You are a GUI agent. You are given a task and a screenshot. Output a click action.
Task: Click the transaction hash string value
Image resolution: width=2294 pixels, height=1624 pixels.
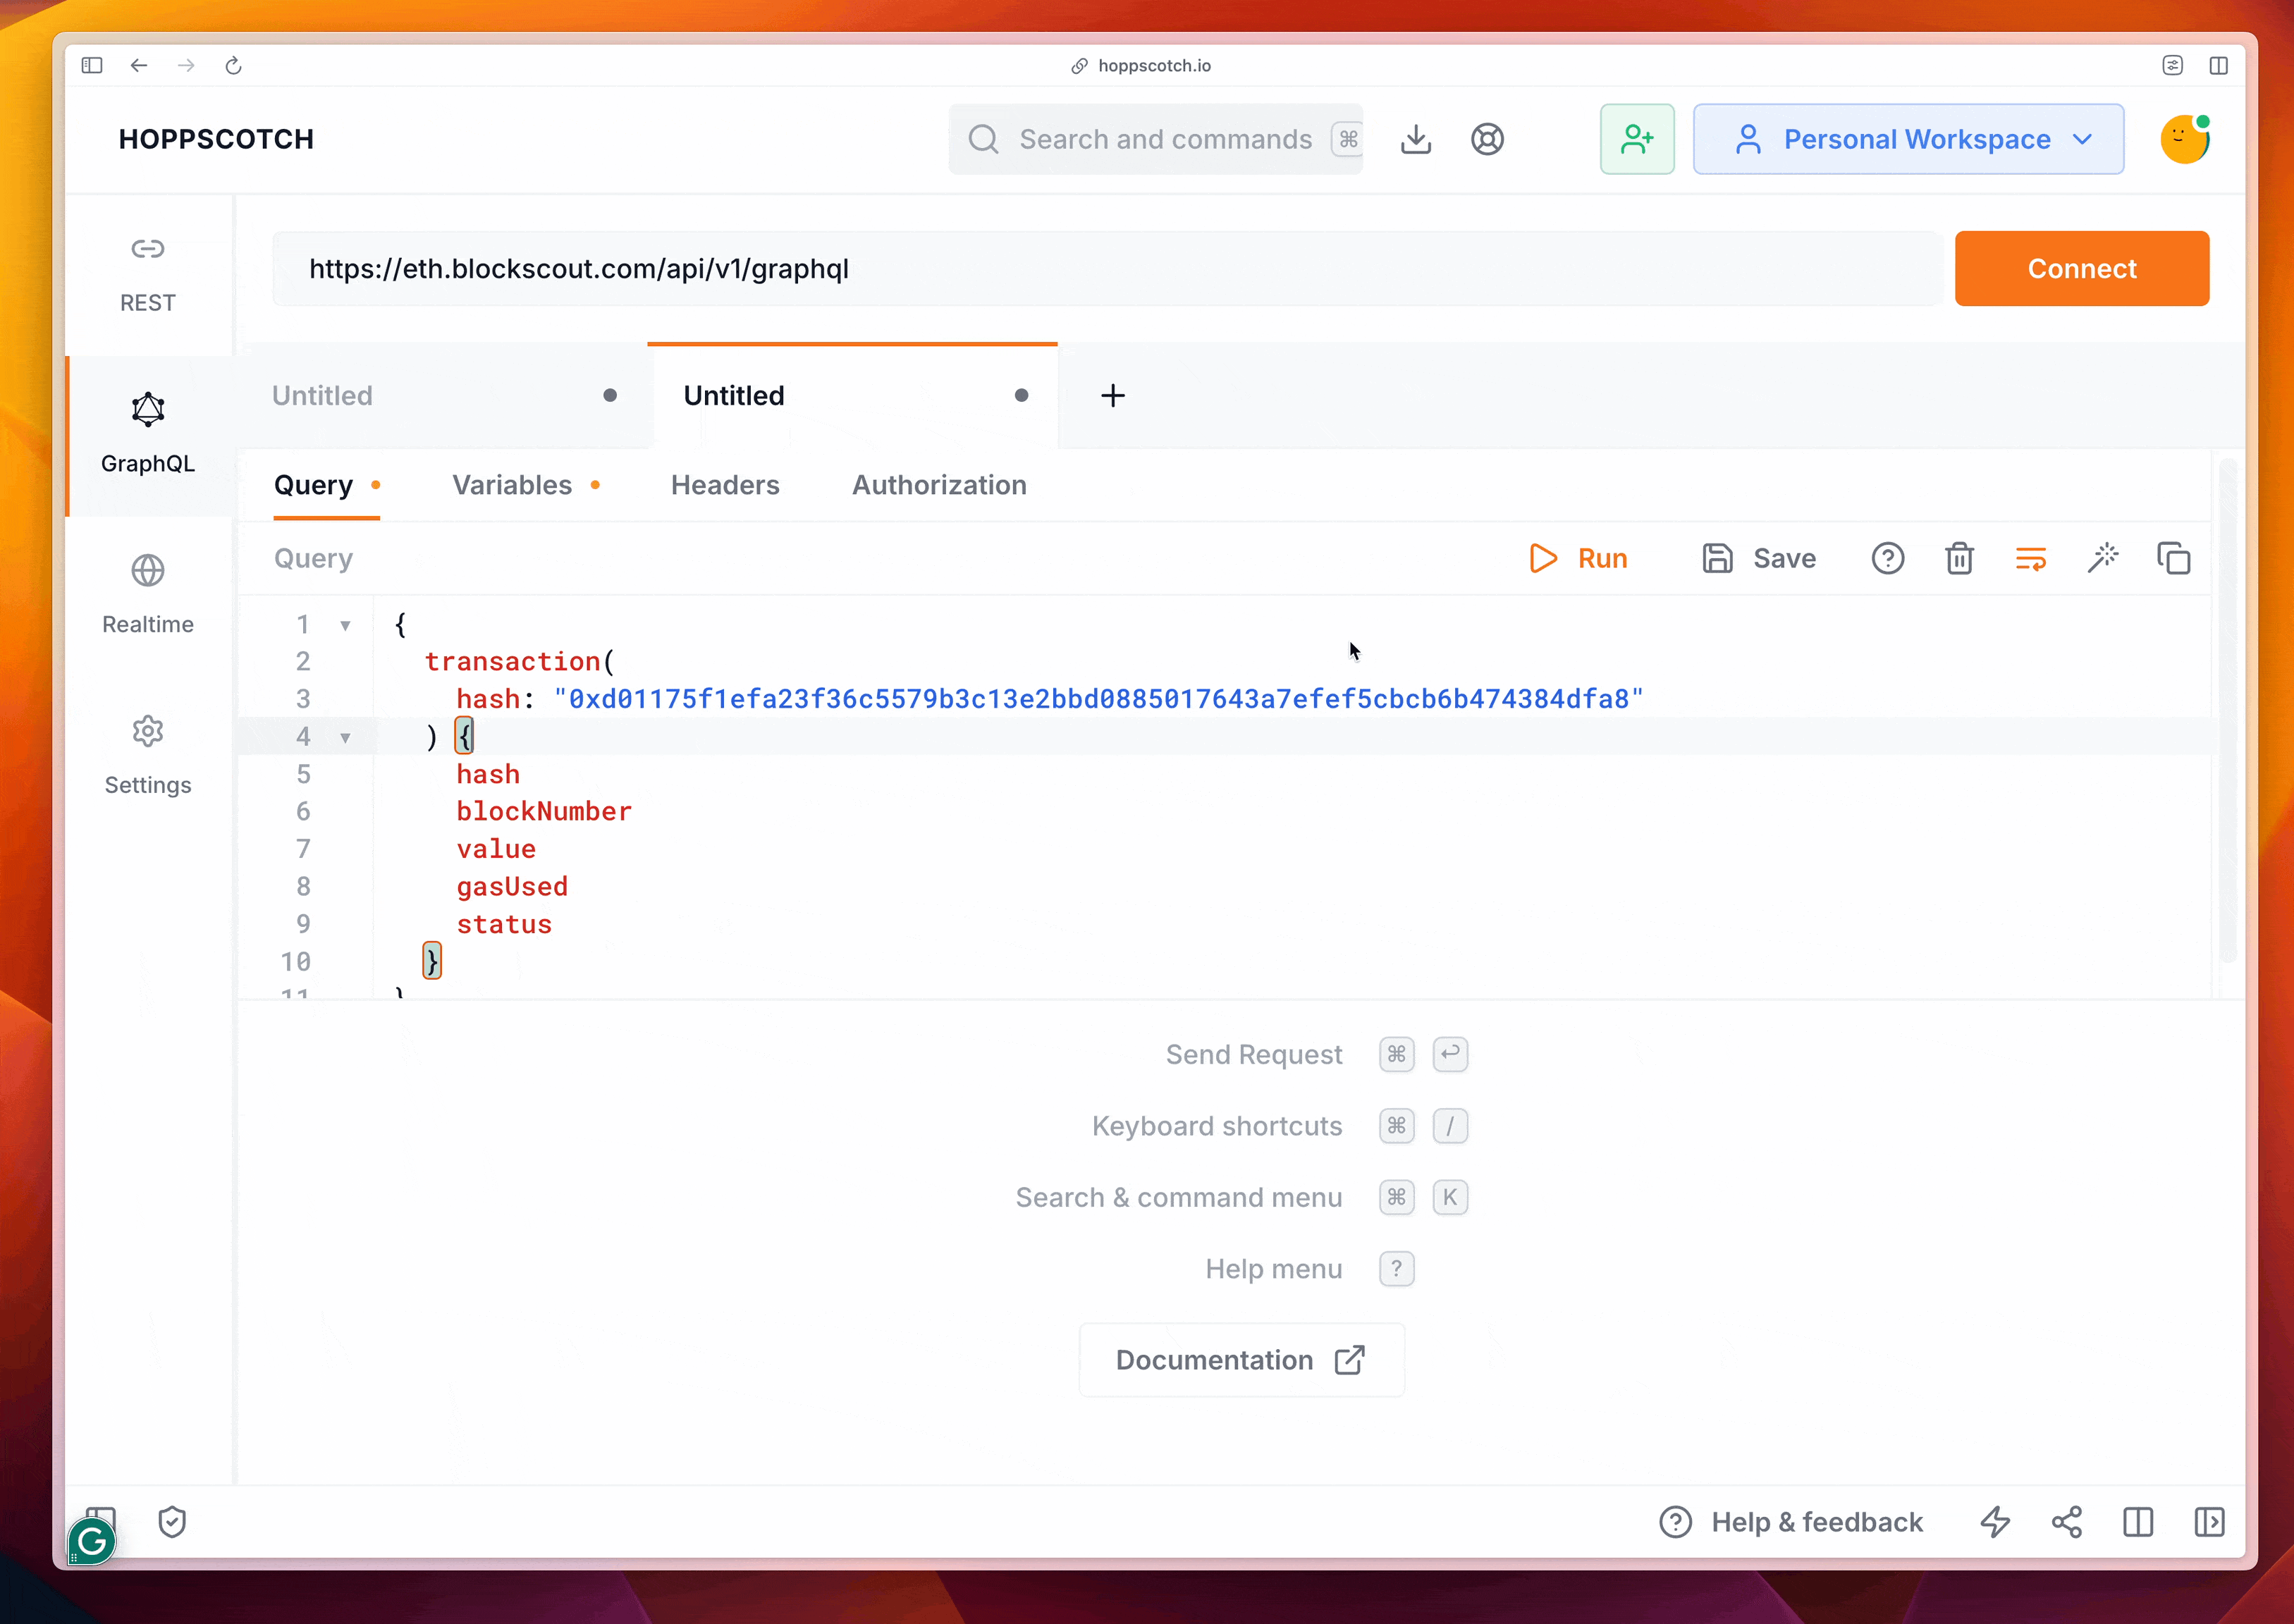1098,698
